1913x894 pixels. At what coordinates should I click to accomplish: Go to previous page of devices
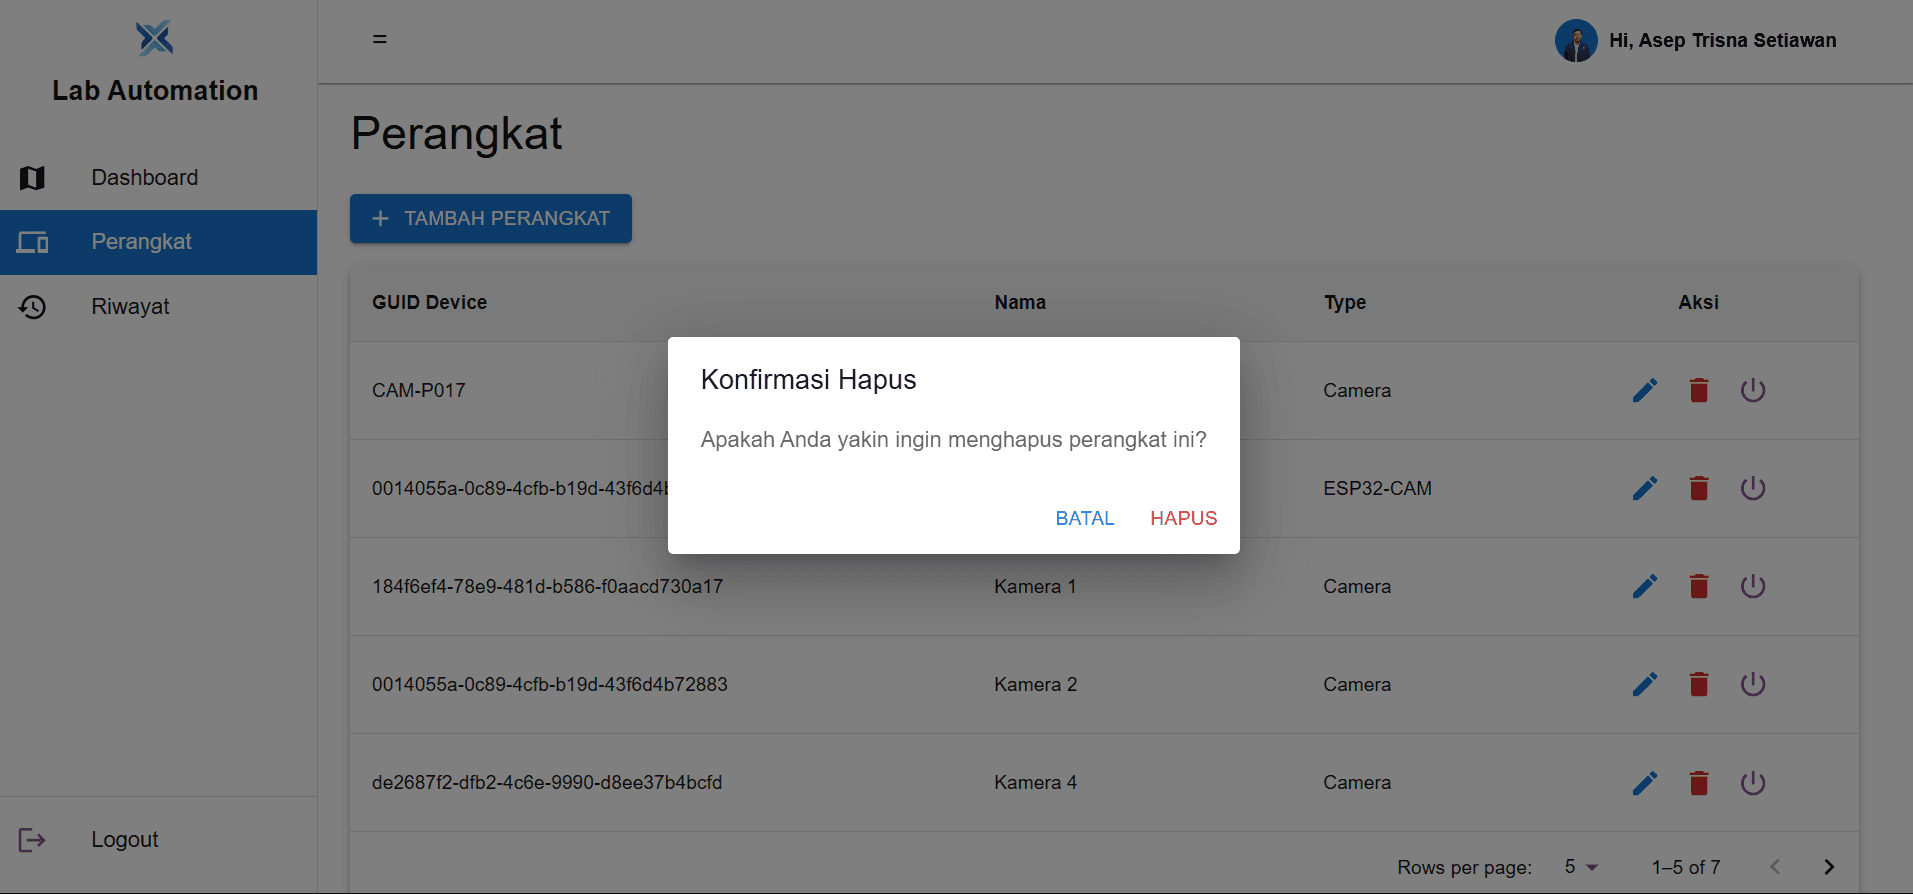click(x=1775, y=867)
